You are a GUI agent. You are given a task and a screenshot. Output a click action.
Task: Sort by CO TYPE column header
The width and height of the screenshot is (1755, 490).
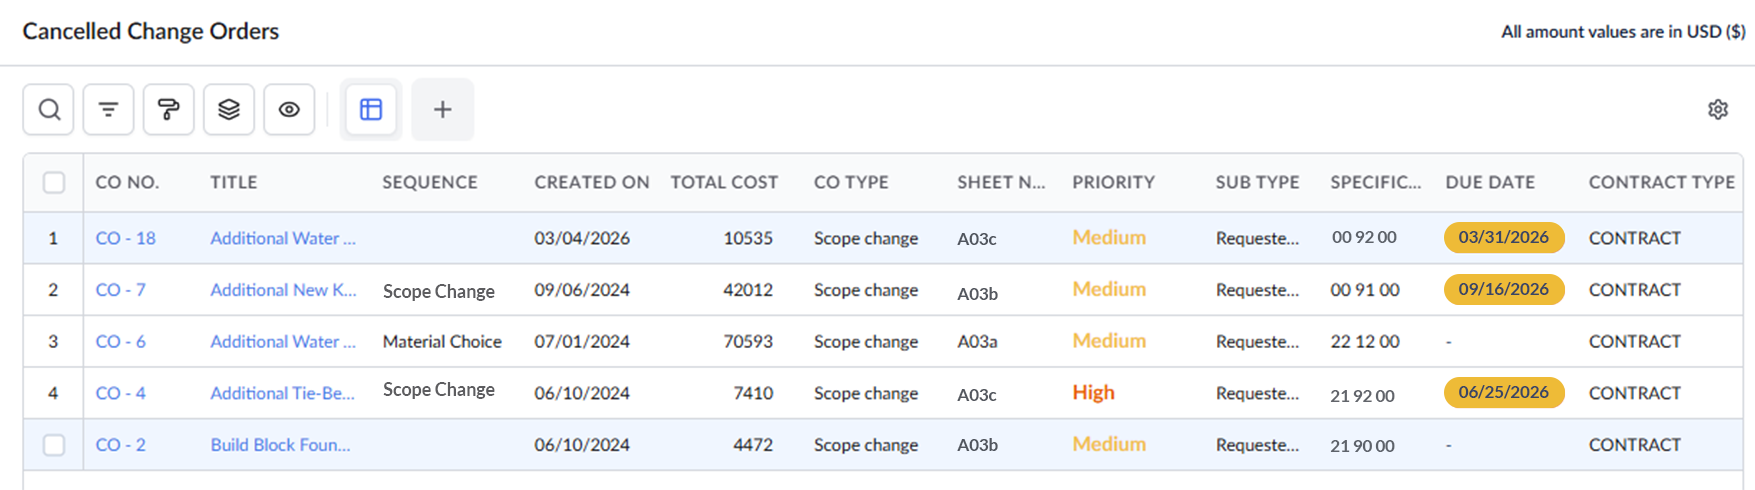tap(851, 182)
